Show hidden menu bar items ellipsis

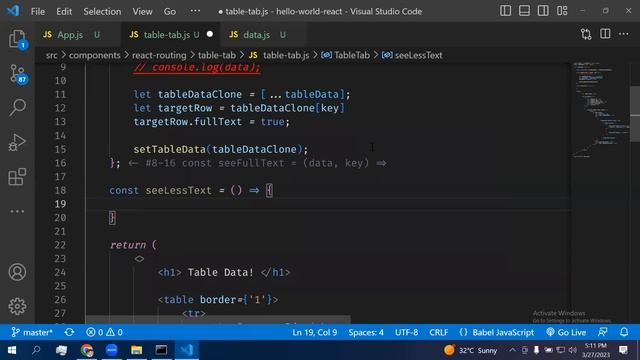click(195, 11)
